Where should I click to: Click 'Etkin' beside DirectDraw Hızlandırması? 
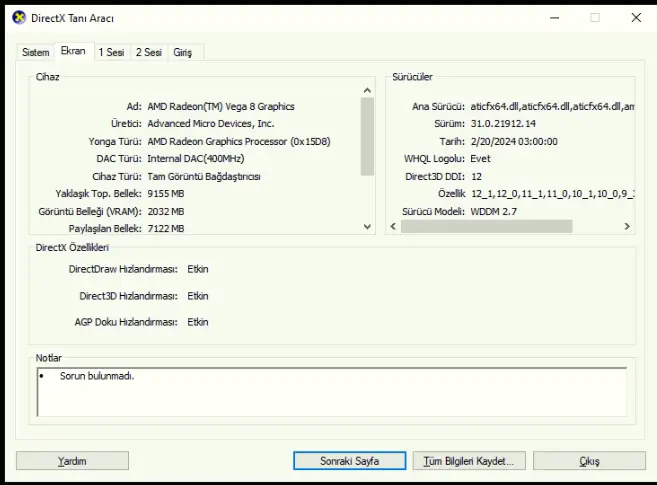[198, 269]
